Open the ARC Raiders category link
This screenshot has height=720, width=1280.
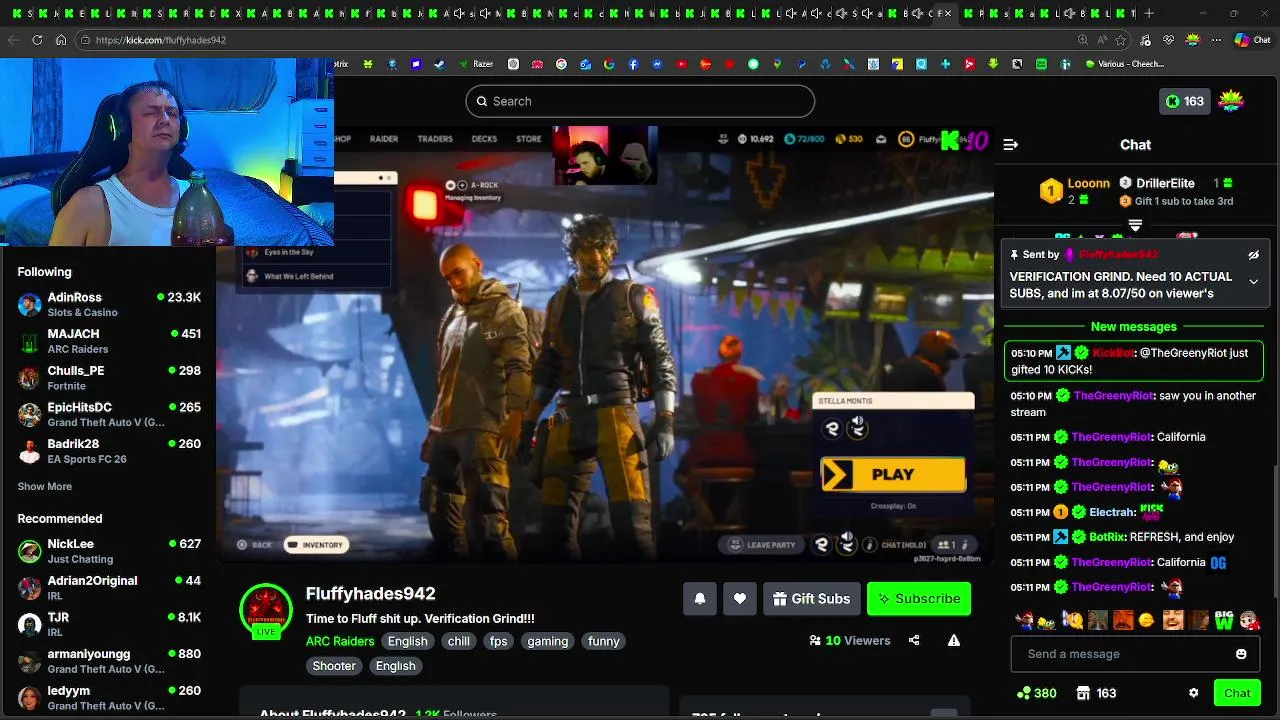coord(340,641)
